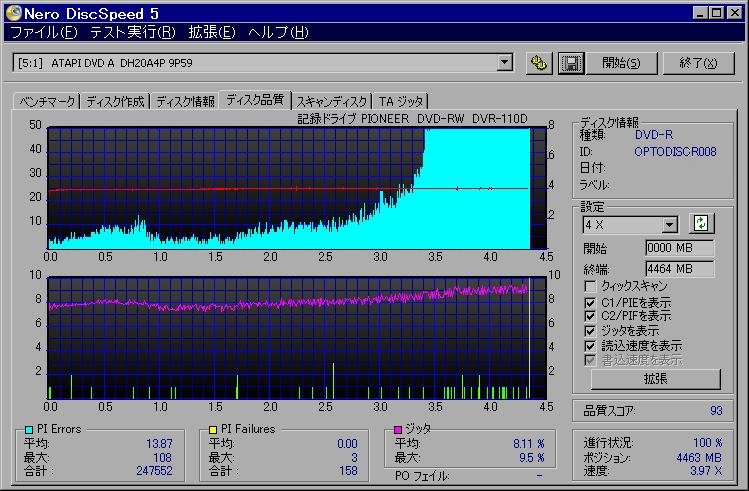Click the floppy disk save icon
749x491 pixels.
point(571,63)
